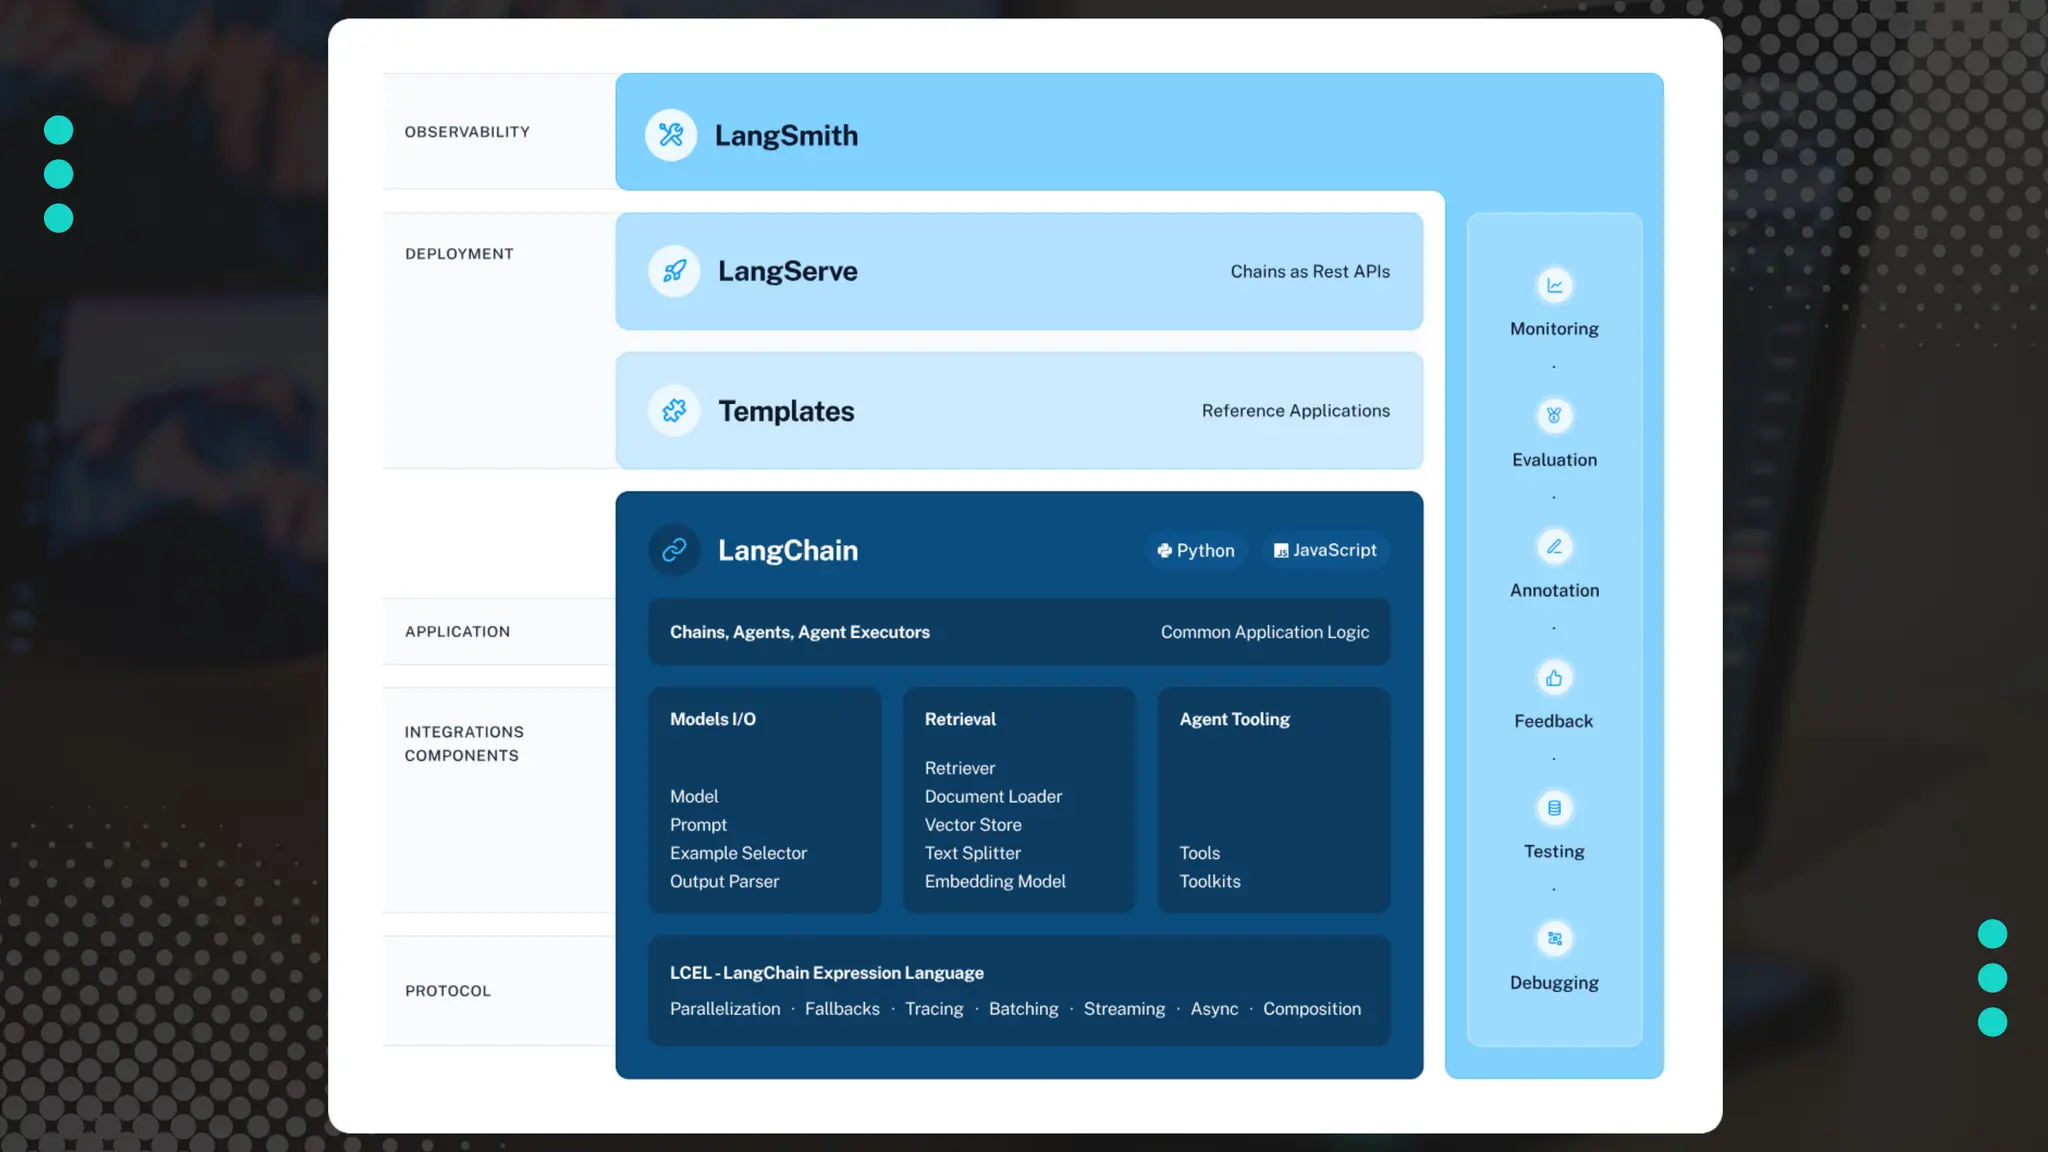Click the LCEL LangChain Expression Language title
Screen dimensions: 2048x1152
pos(826,973)
